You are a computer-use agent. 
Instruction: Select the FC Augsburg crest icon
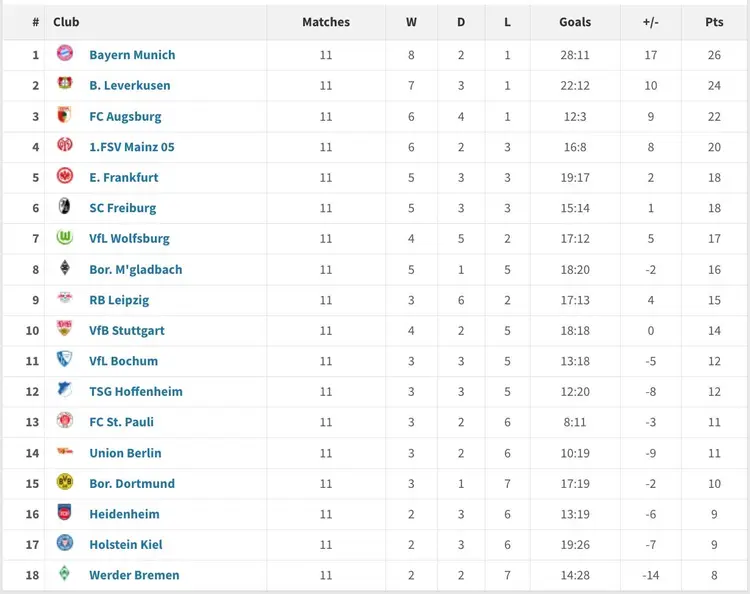(x=65, y=115)
